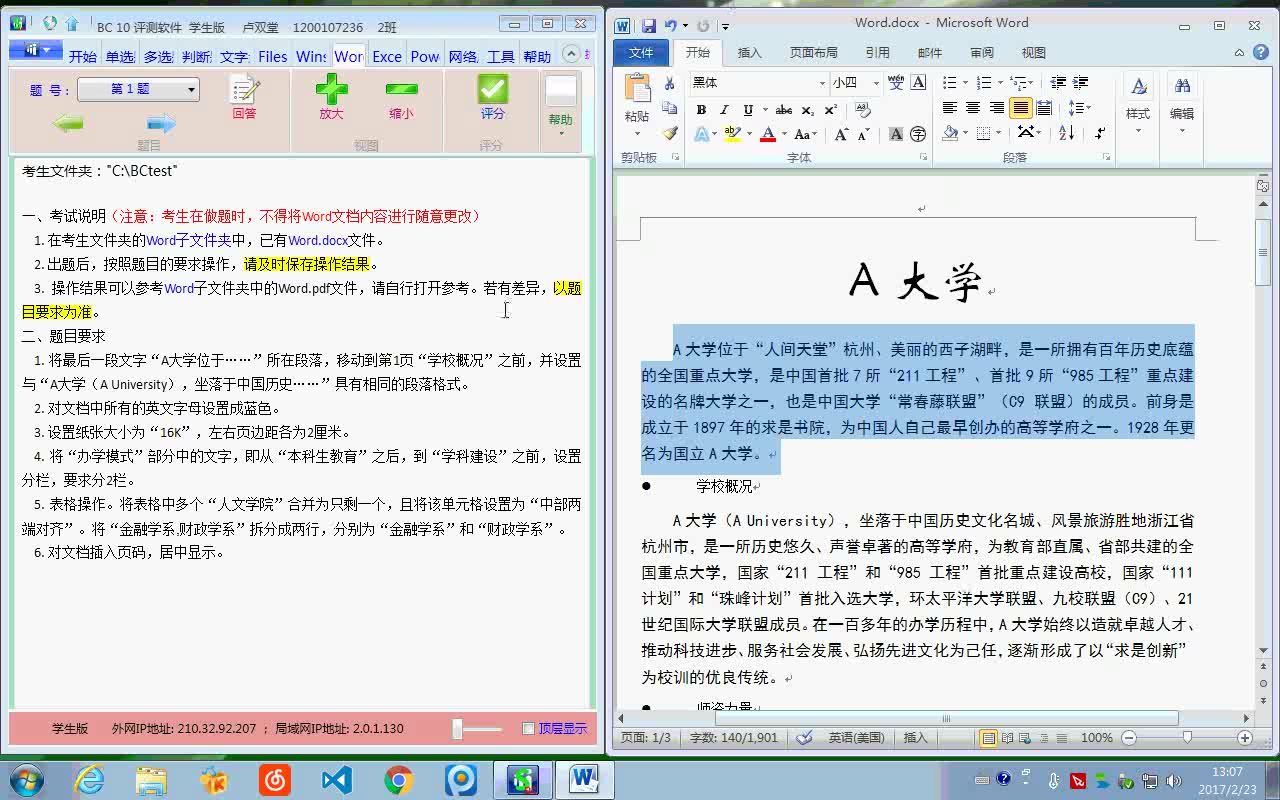Toggle character border A button
1280x800 pixels.
[918, 82]
